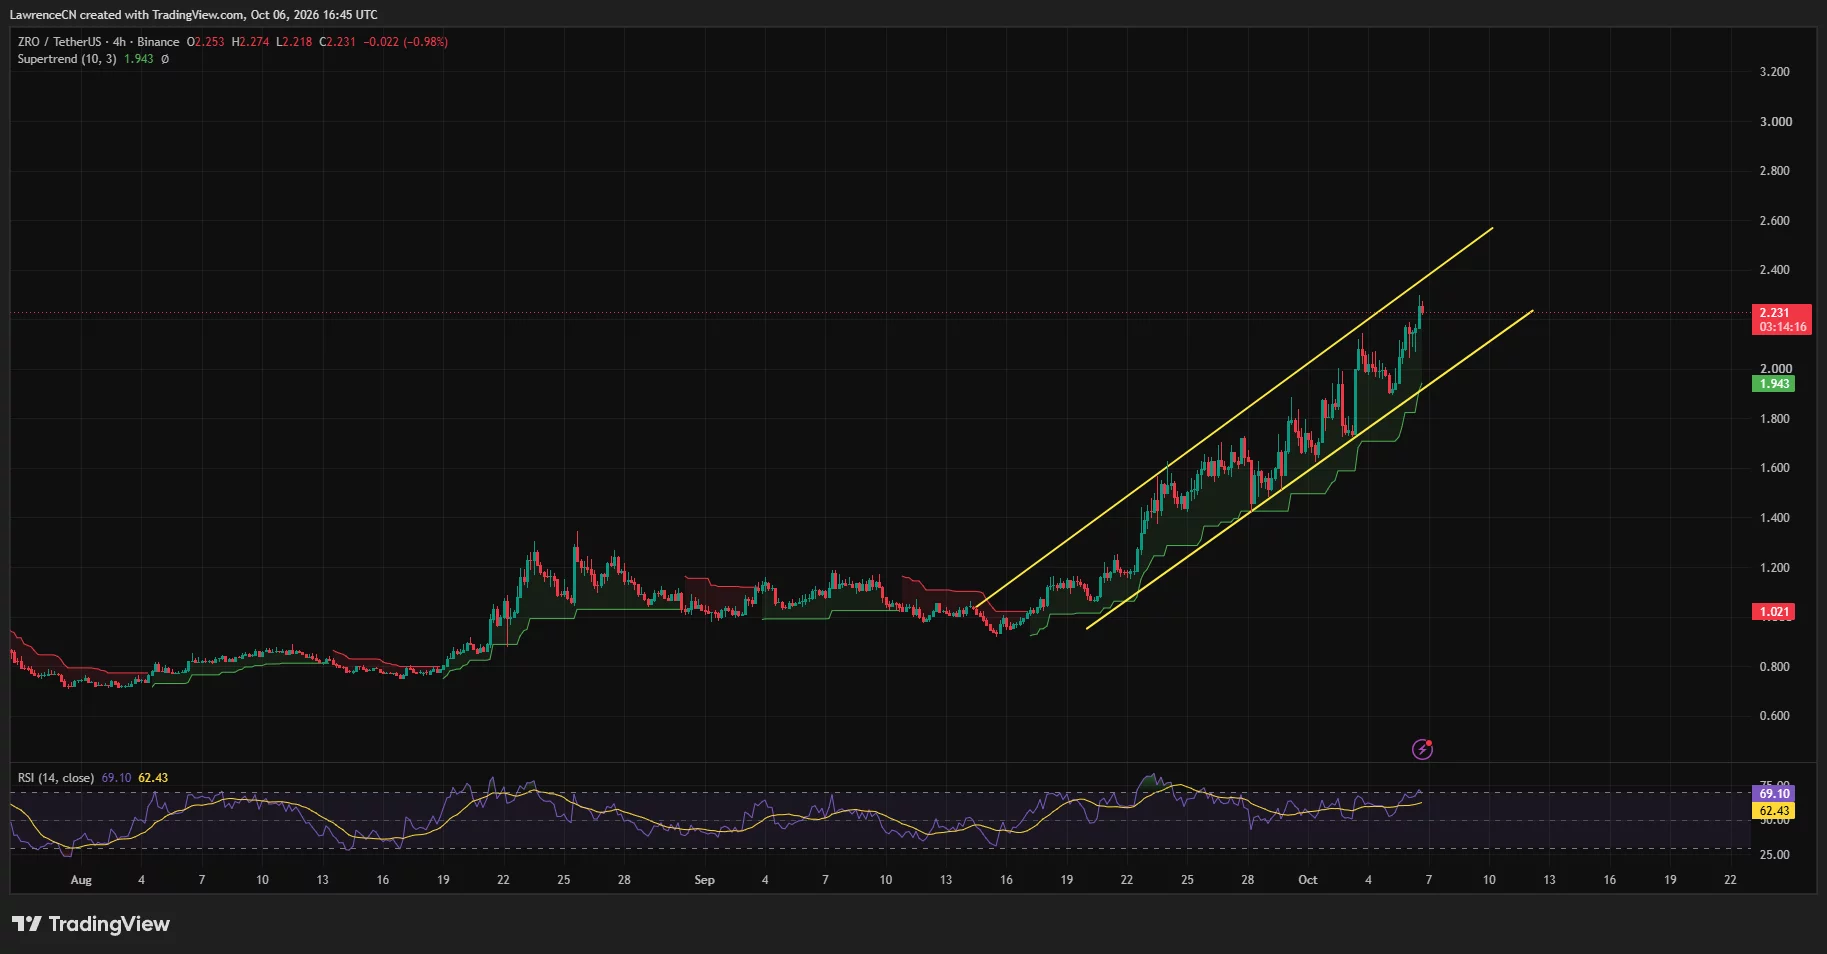Click the 2.800 price axis label

coord(1775,171)
